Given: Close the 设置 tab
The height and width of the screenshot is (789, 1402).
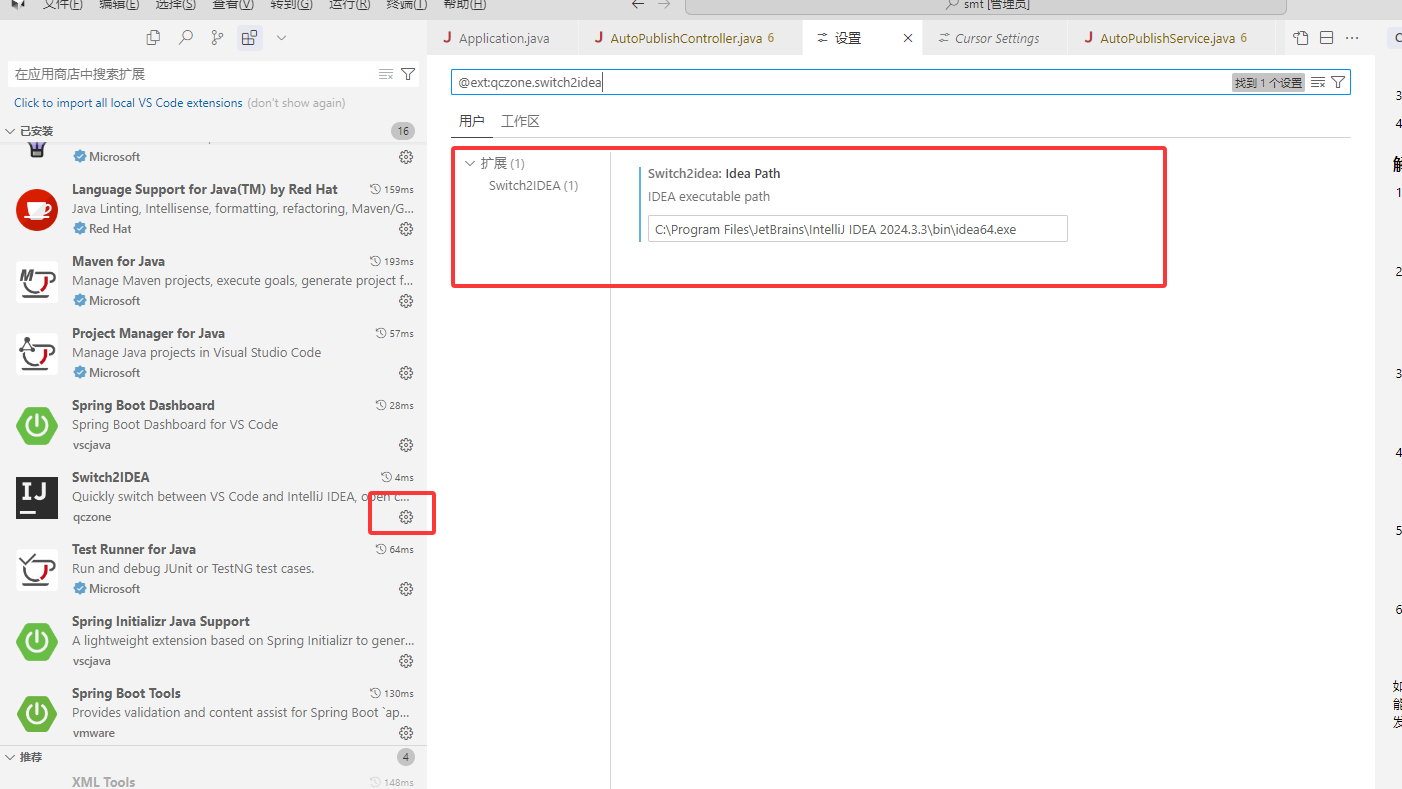Looking at the screenshot, I should click(x=908, y=38).
